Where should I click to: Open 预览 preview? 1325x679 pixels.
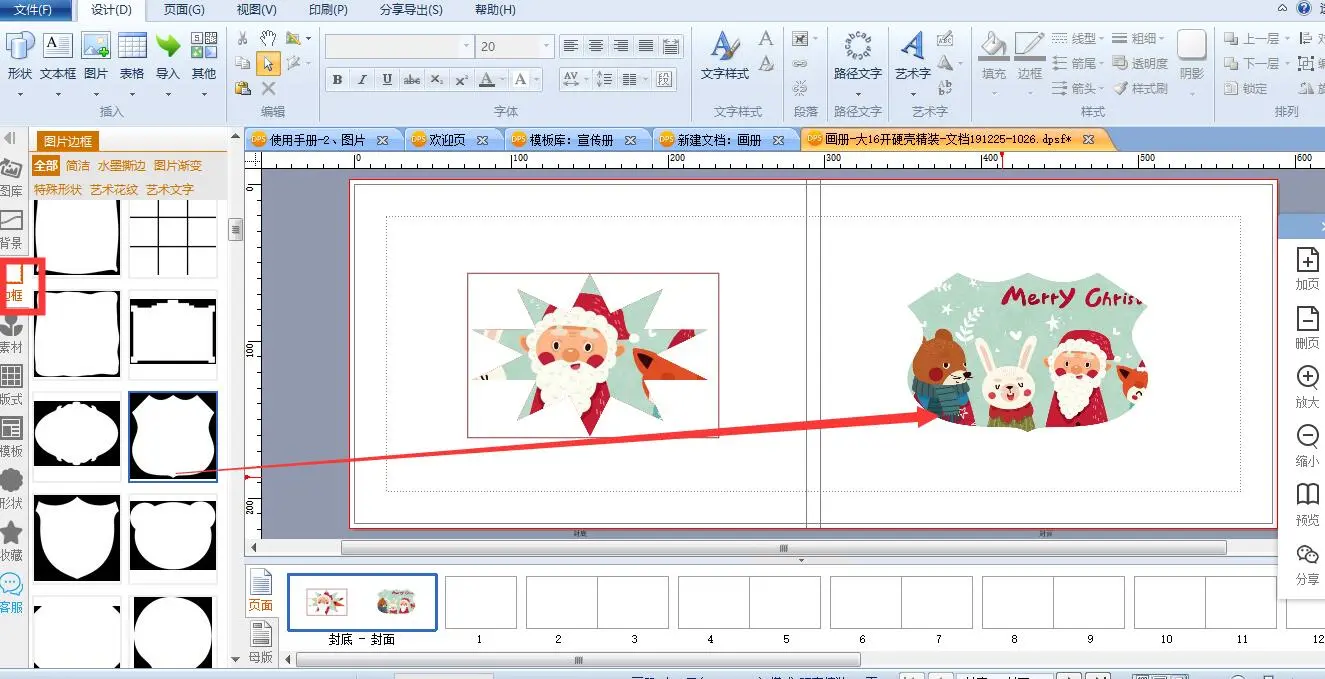point(1307,504)
